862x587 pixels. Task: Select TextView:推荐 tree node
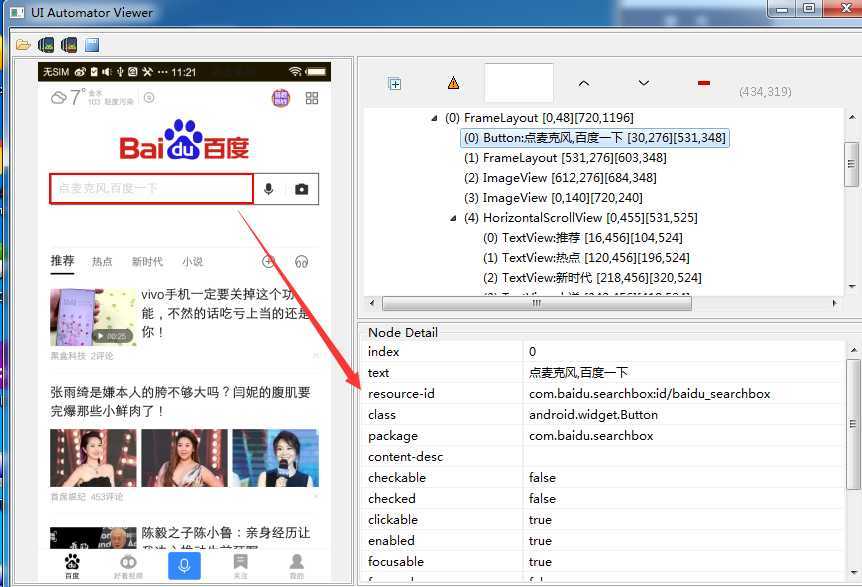tap(583, 238)
